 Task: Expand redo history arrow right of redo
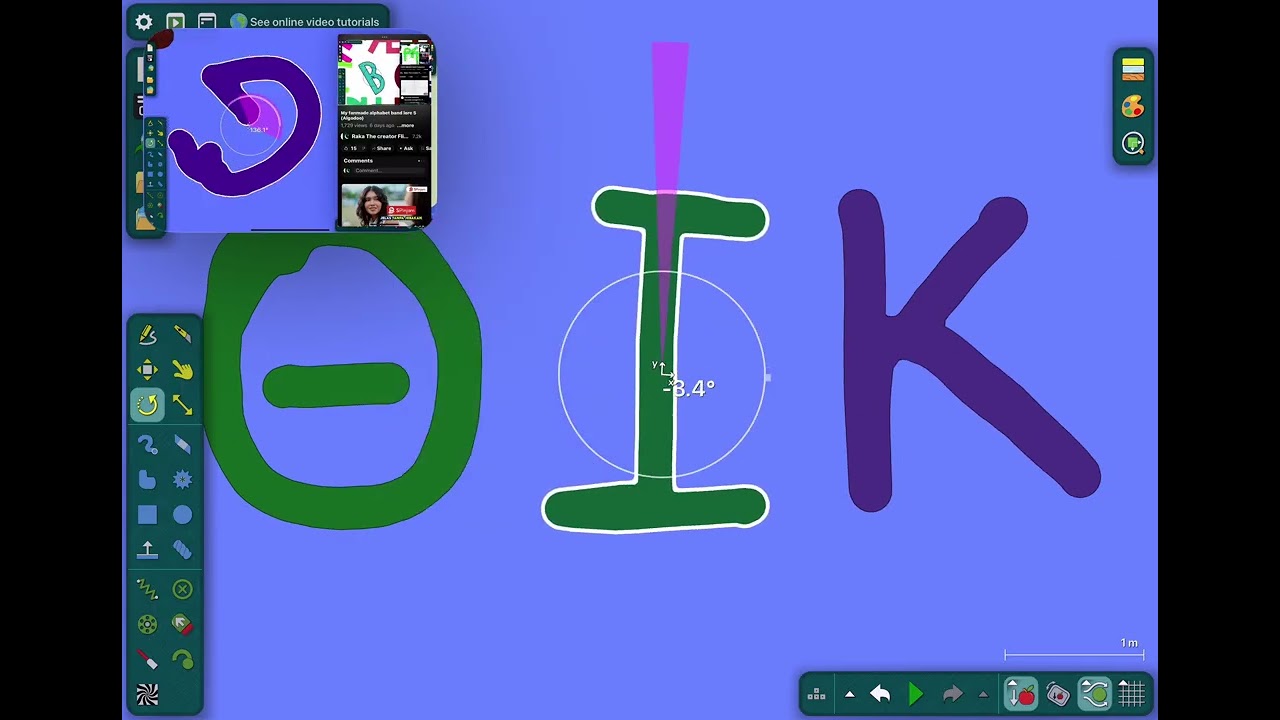(983, 694)
